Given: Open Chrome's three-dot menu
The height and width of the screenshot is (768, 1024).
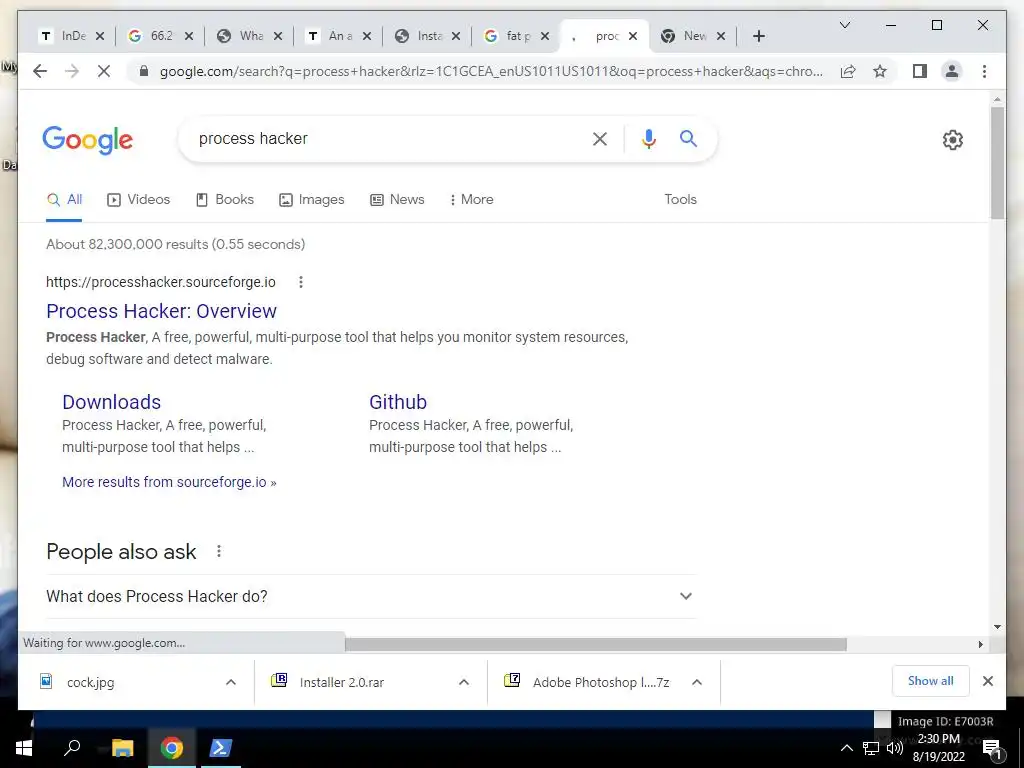Looking at the screenshot, I should click(984, 71).
